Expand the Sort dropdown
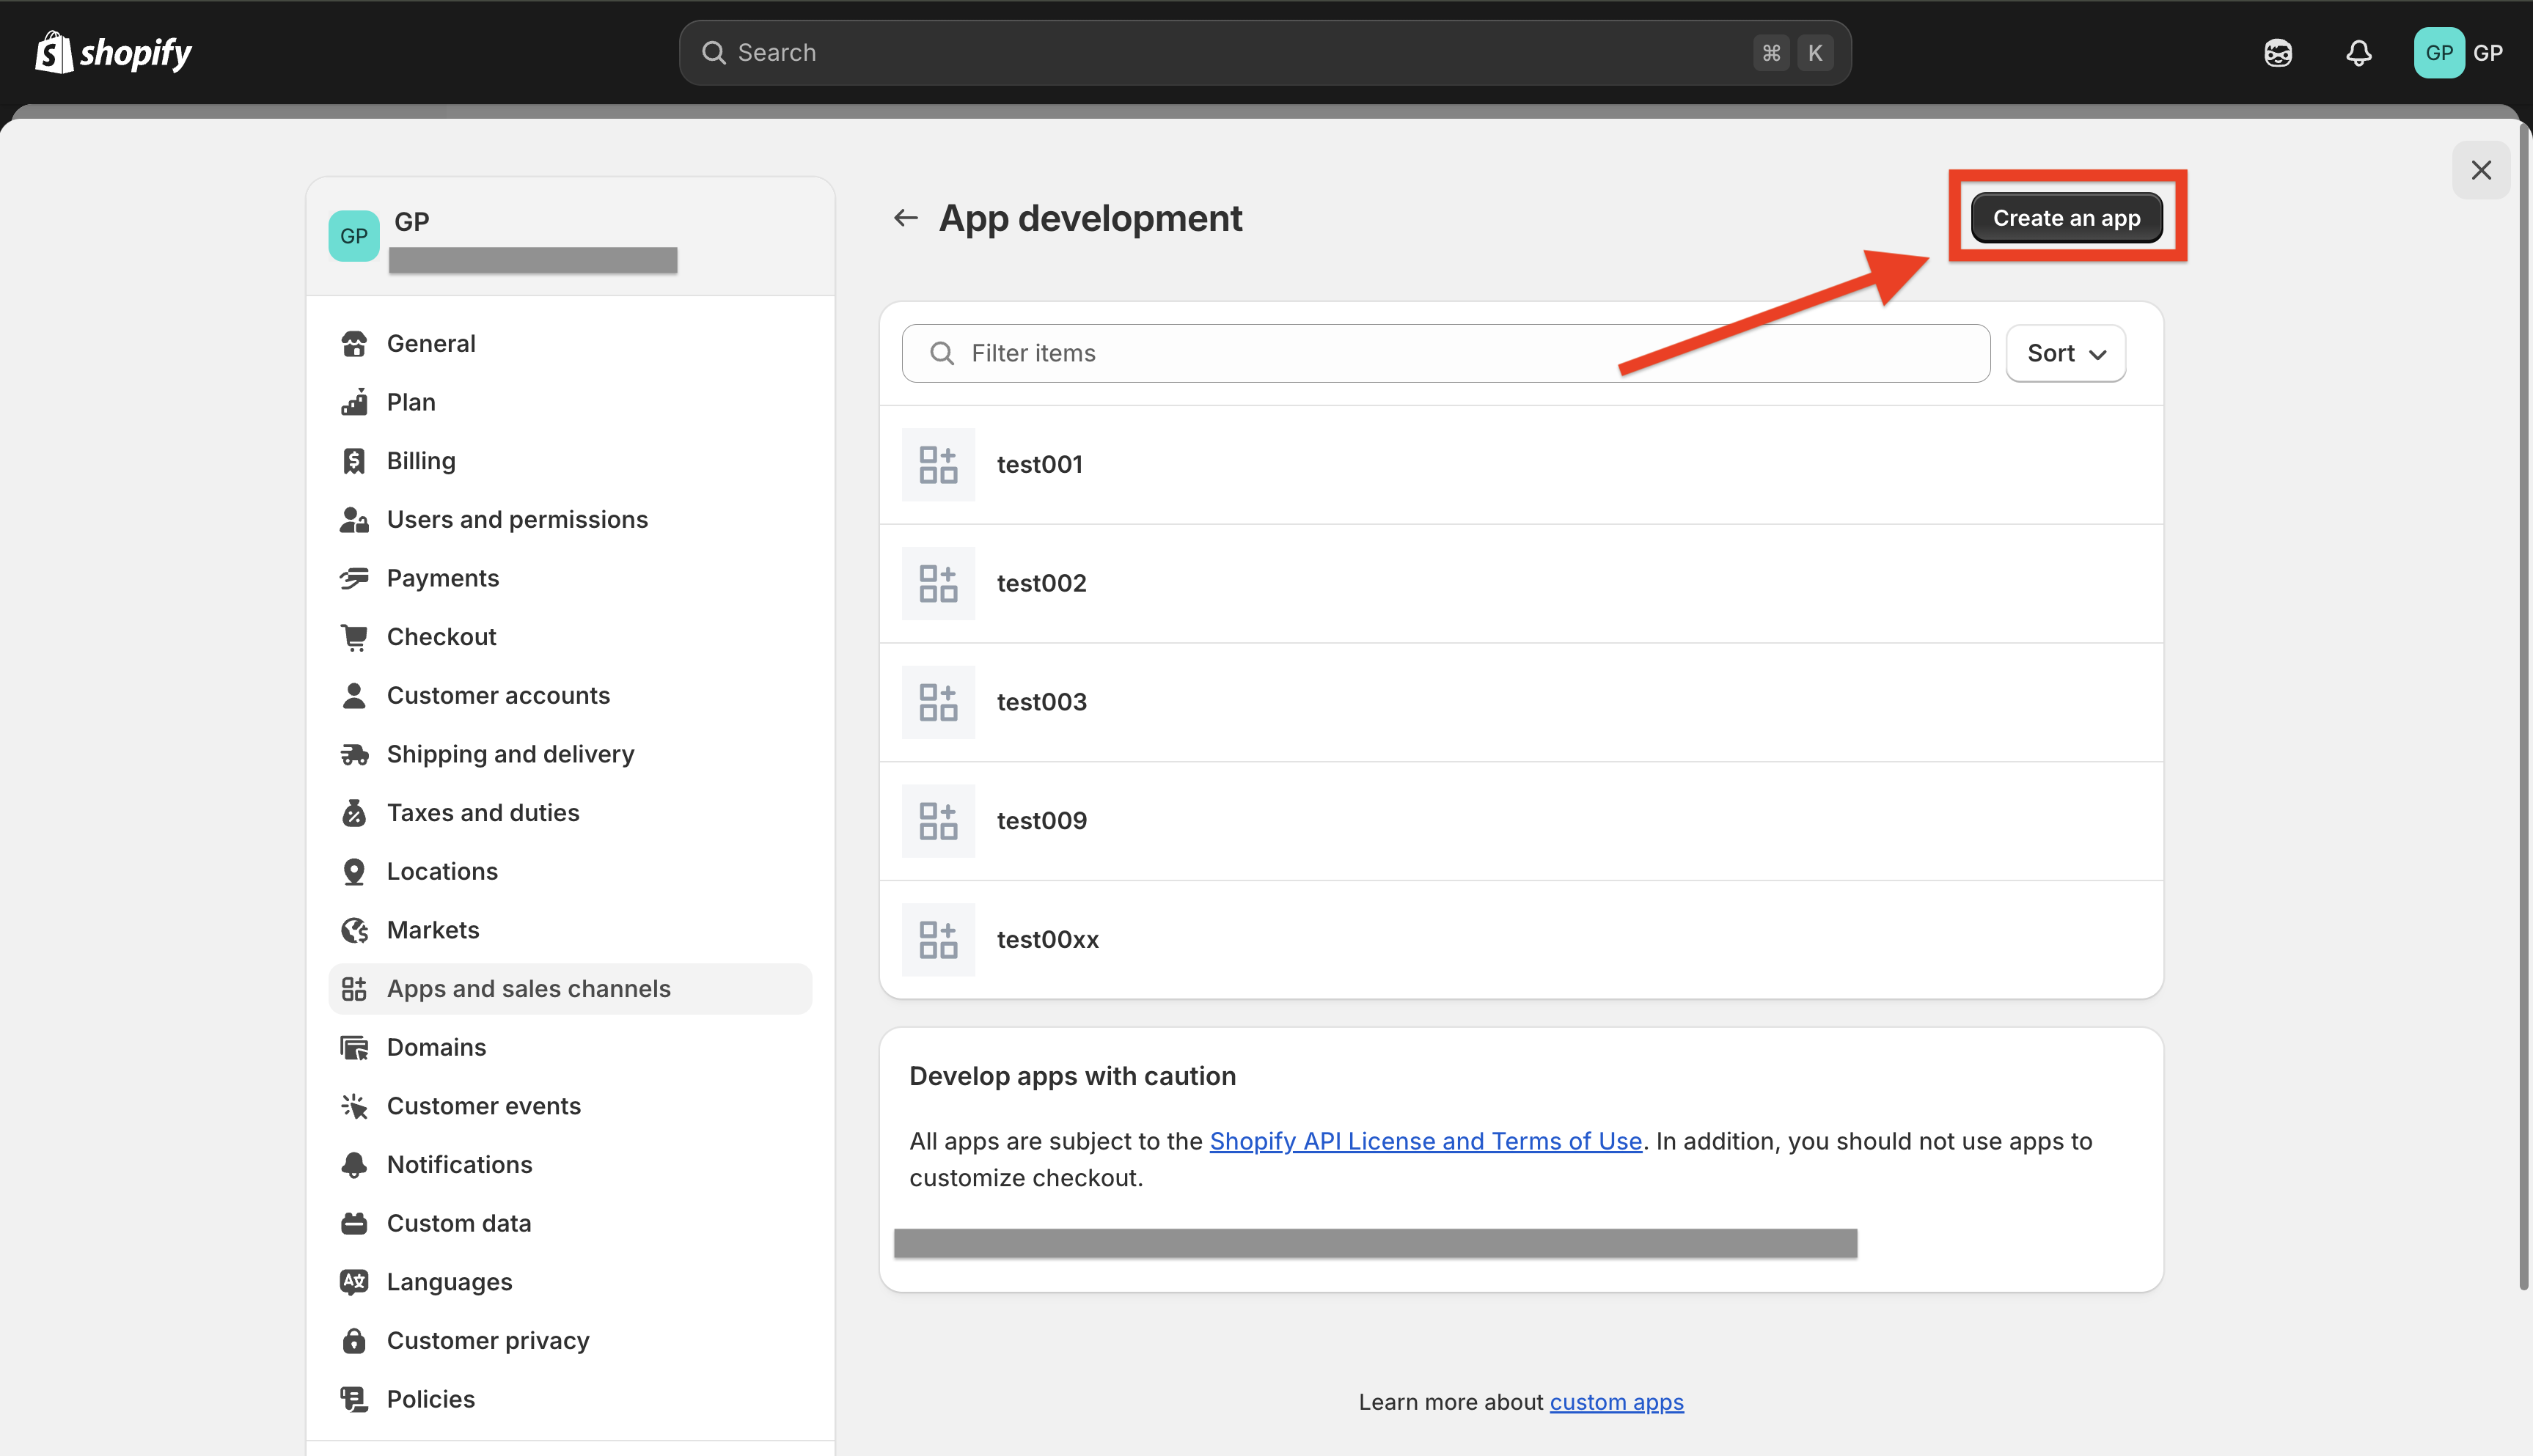This screenshot has width=2533, height=1456. tap(2065, 353)
